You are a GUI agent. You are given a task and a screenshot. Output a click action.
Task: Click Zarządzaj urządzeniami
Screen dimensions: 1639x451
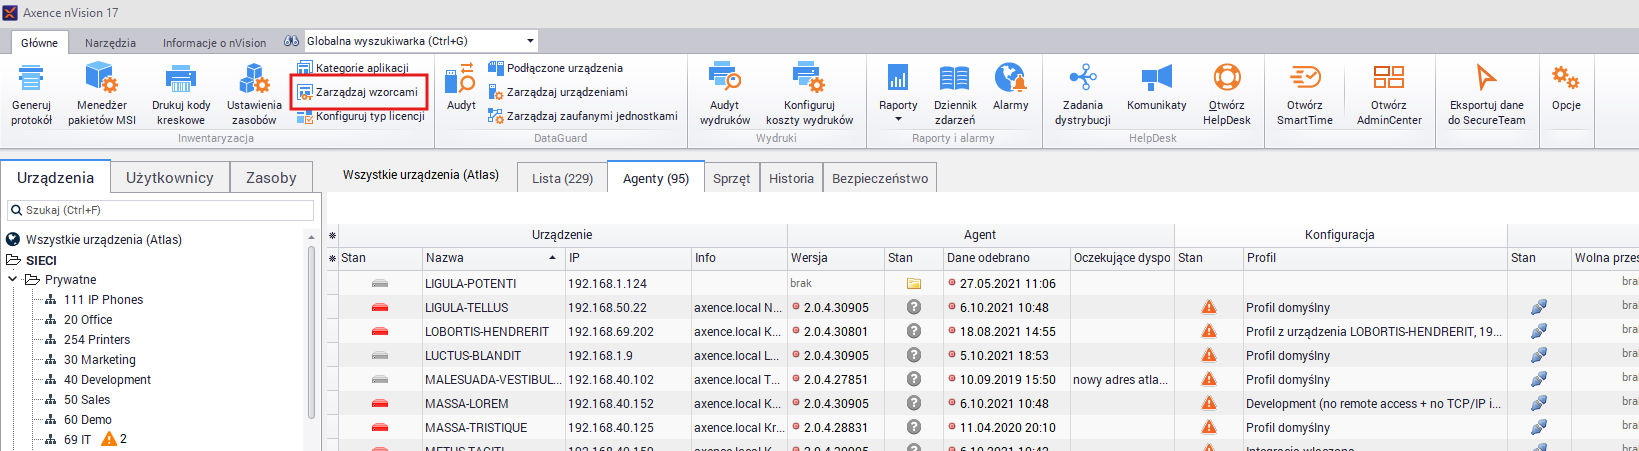pos(567,92)
